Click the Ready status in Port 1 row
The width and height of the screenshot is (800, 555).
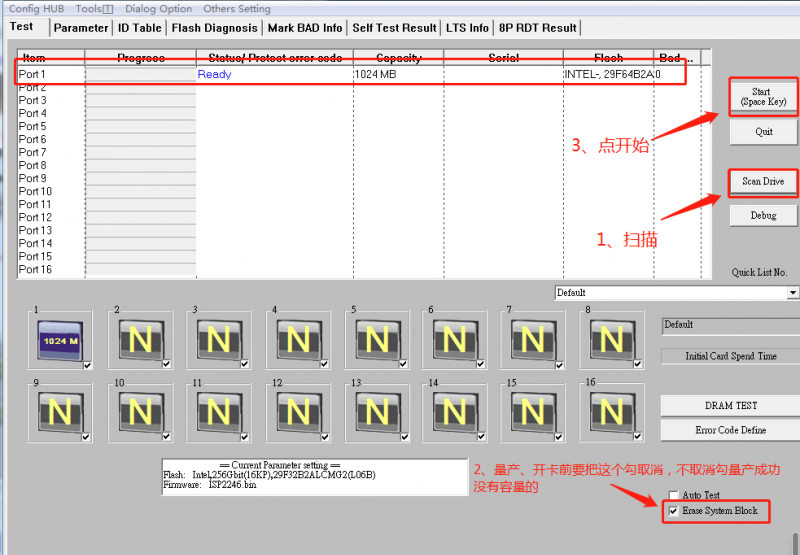click(x=214, y=74)
